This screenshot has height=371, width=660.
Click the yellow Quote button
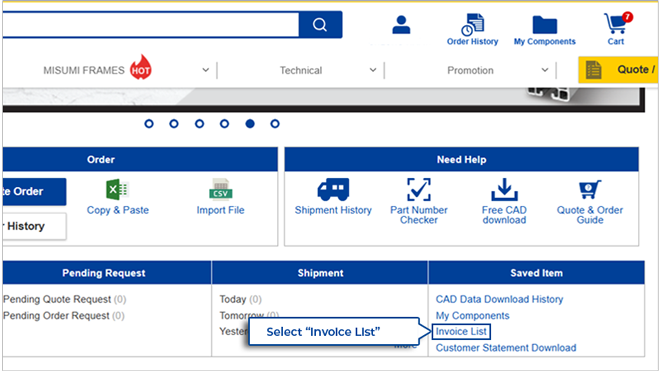coord(619,70)
